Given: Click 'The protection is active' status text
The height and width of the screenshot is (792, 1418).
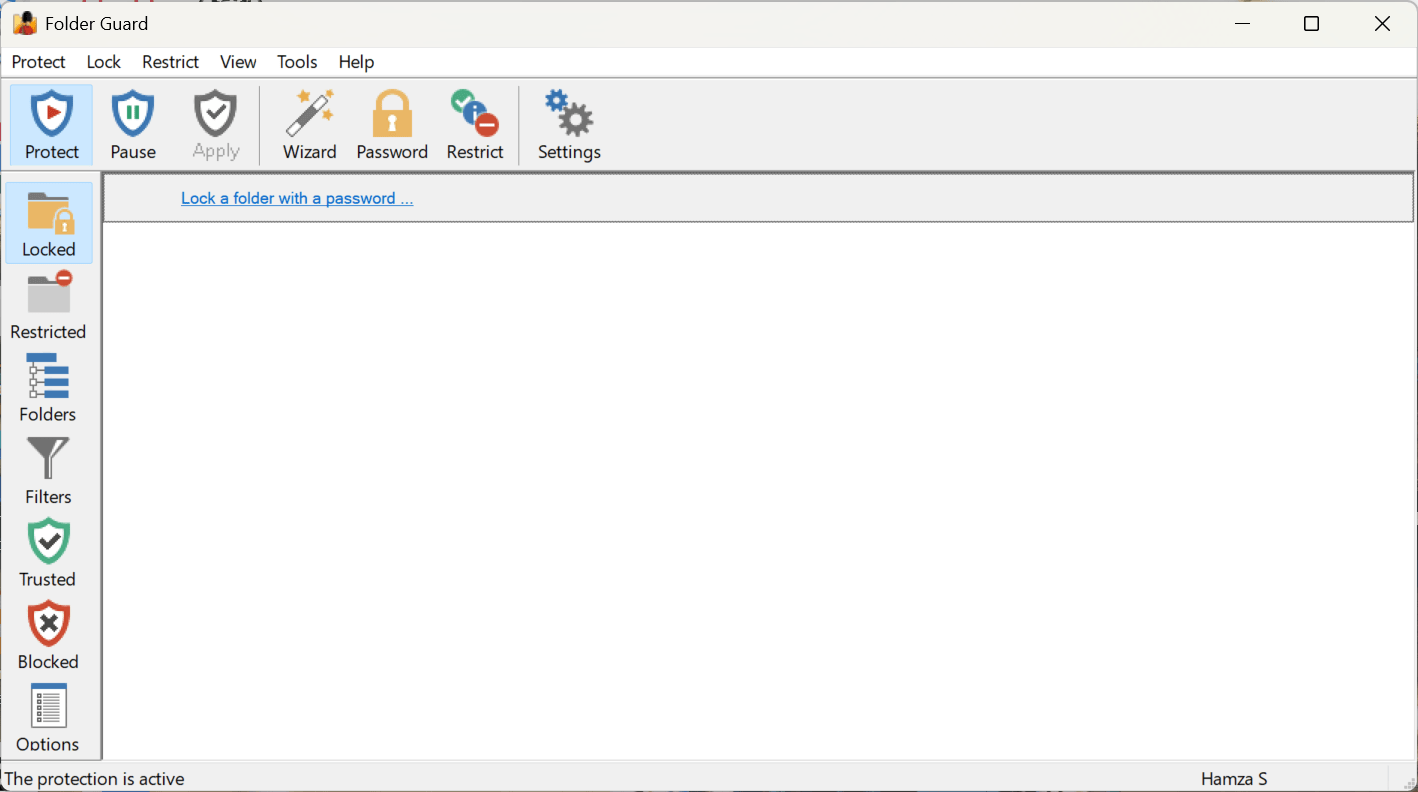Looking at the screenshot, I should click(95, 778).
